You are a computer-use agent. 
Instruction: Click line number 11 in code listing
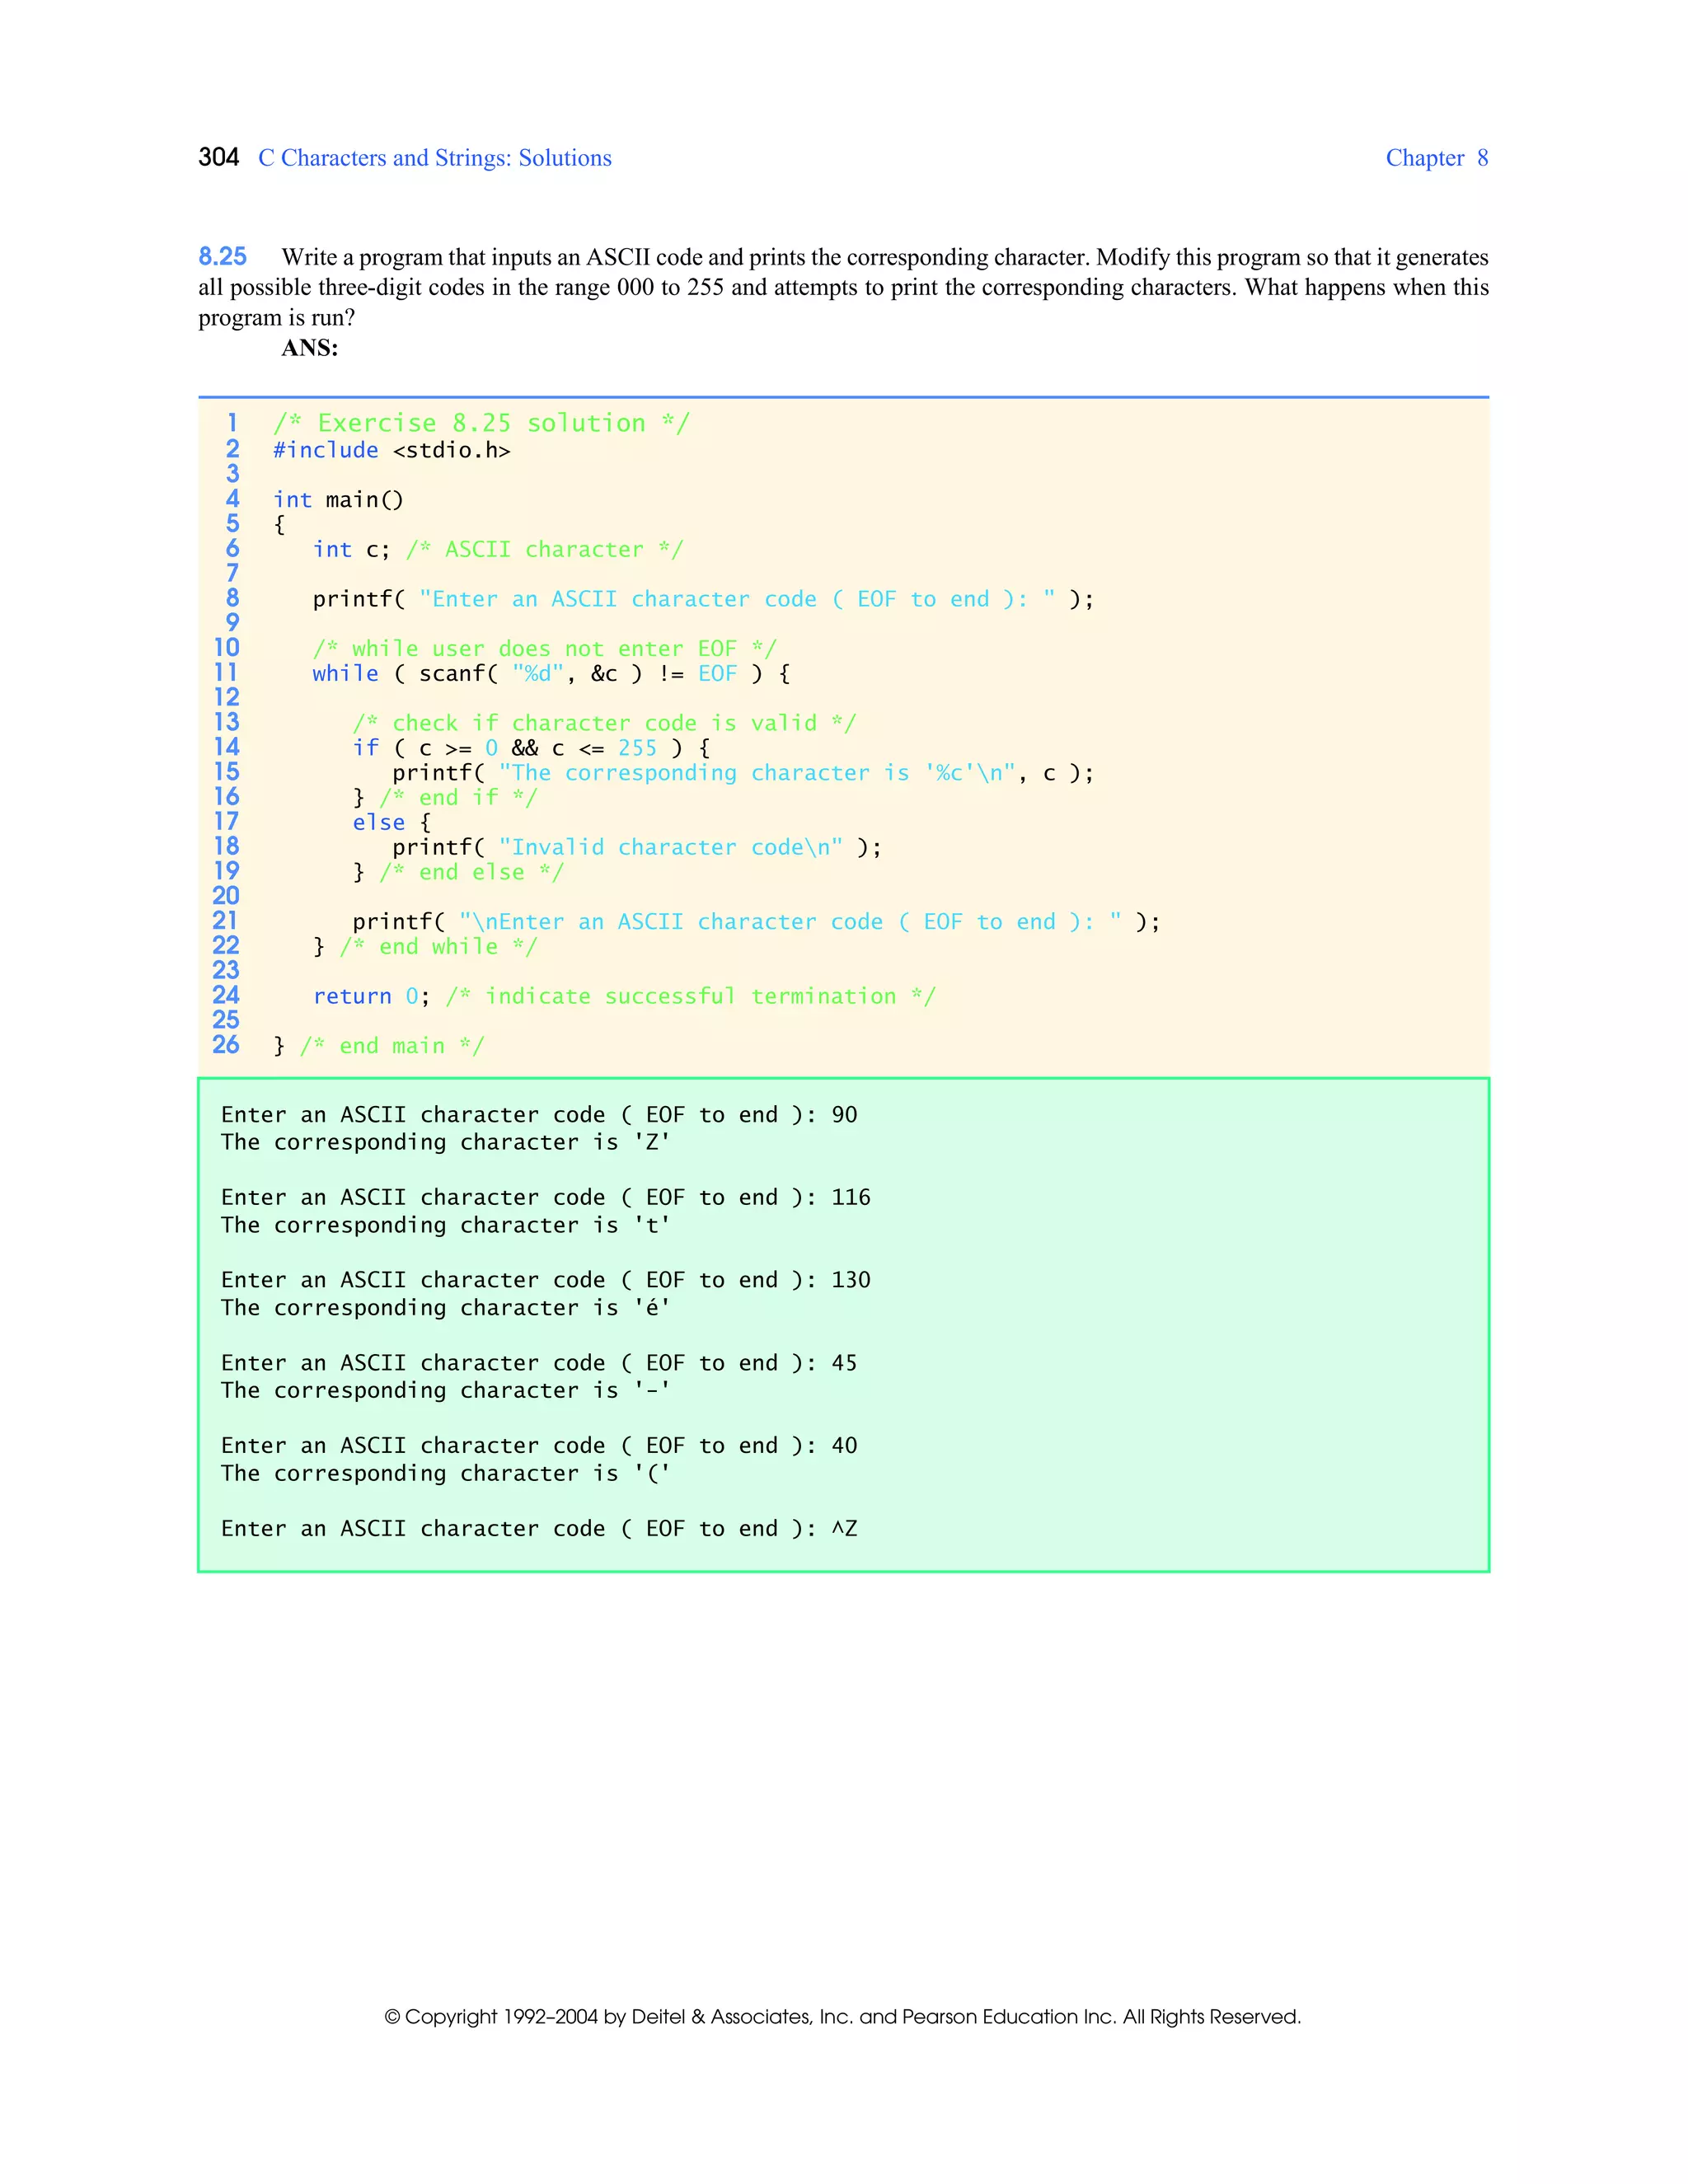[x=226, y=673]
